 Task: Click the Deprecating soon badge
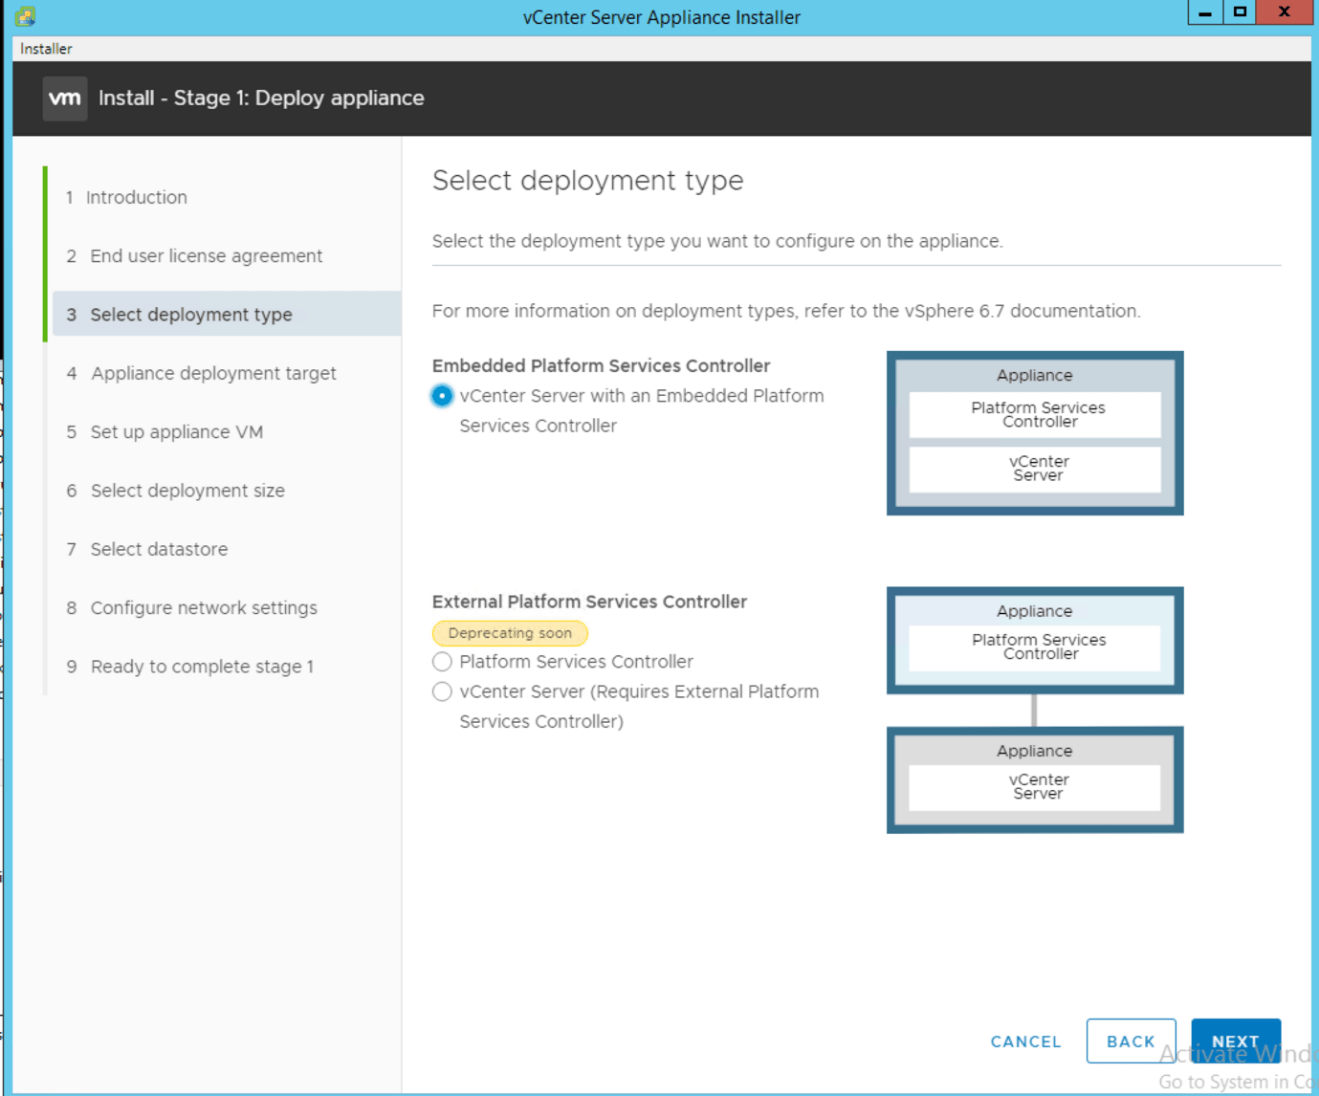(509, 633)
